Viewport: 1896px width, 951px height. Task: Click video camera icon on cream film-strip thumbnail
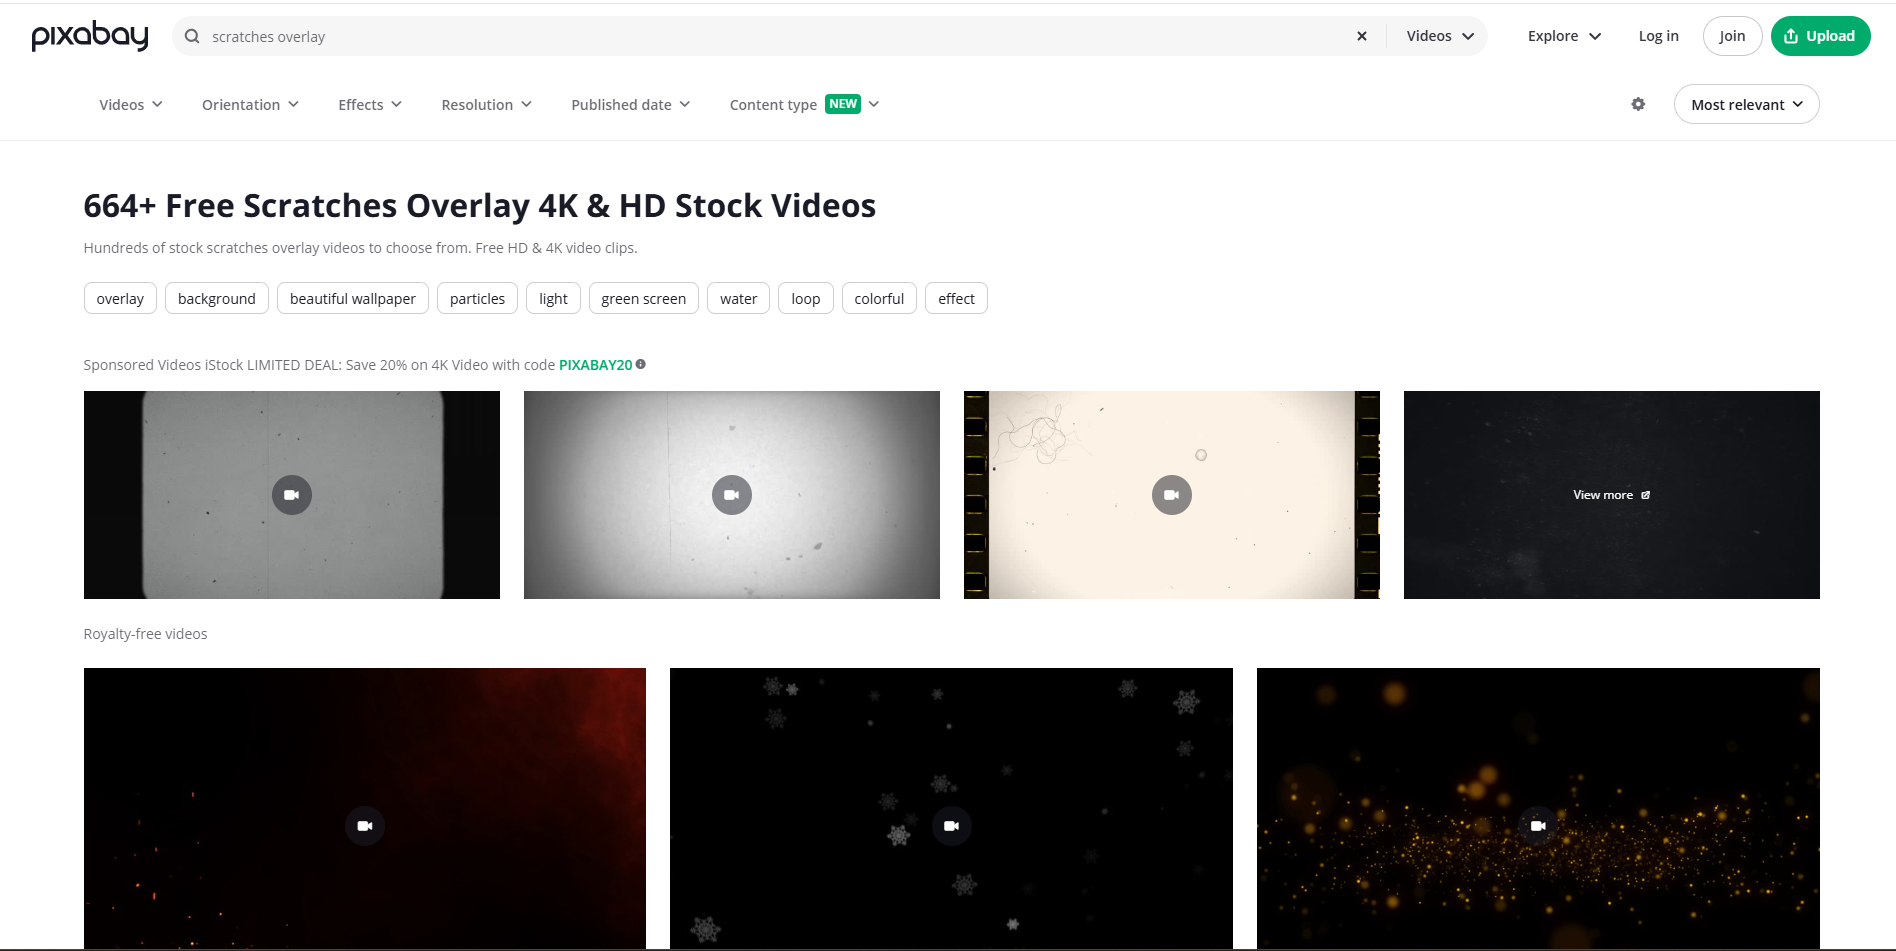[1172, 495]
